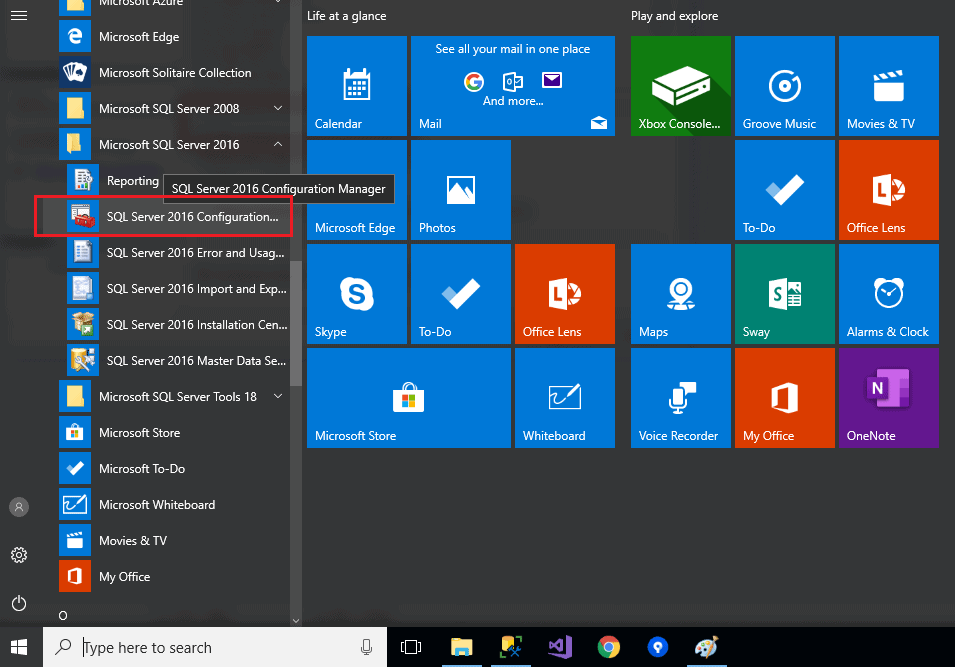Launch the Voice Recorder tile

tap(680, 398)
